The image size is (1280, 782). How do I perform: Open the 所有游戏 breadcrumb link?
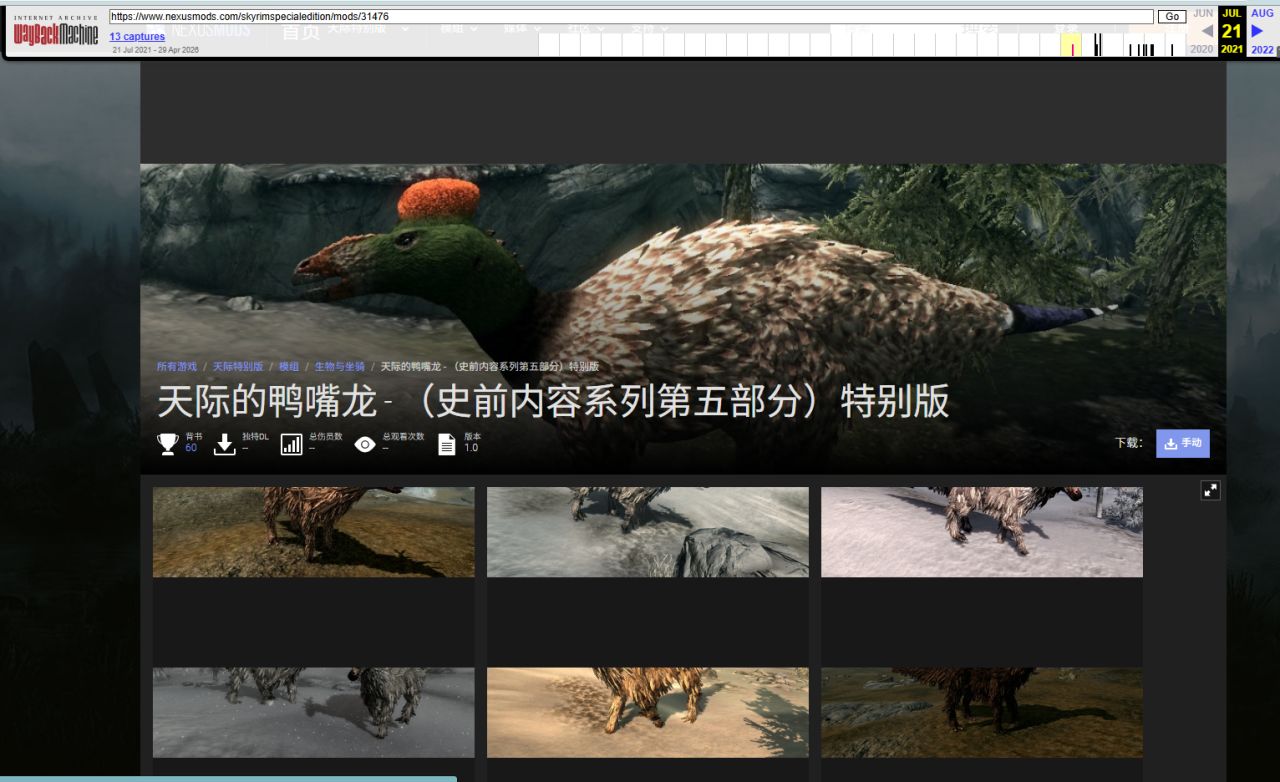pyautogui.click(x=177, y=367)
